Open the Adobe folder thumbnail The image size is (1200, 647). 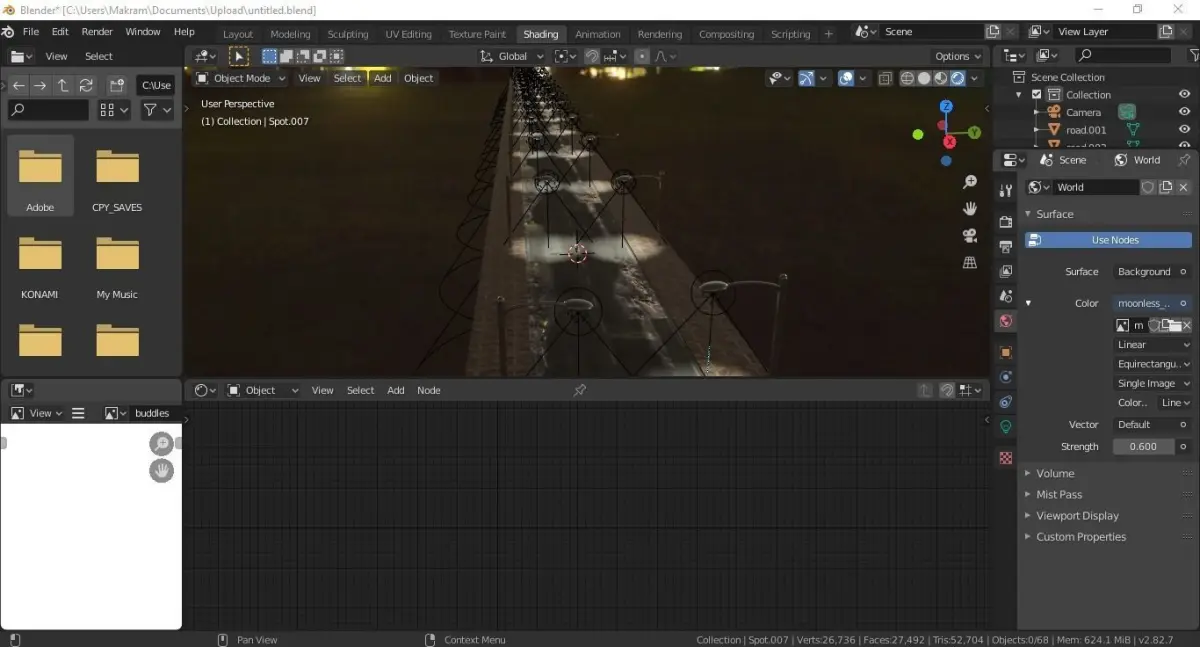coord(40,175)
